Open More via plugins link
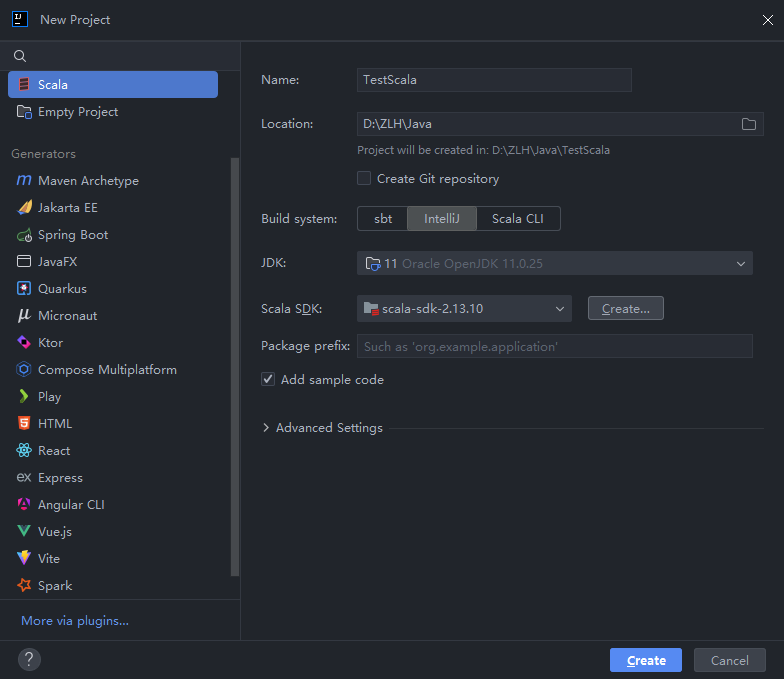The width and height of the screenshot is (784, 679). (x=75, y=620)
